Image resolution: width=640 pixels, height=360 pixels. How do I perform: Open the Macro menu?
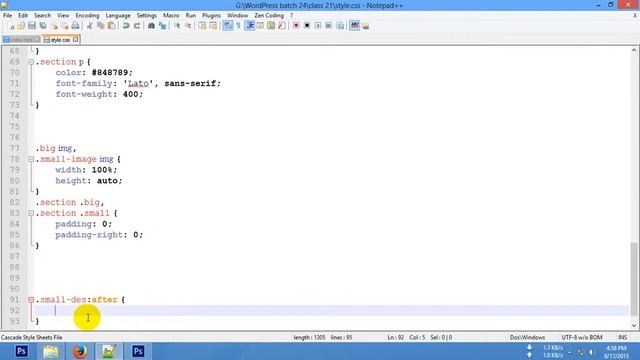[171, 16]
